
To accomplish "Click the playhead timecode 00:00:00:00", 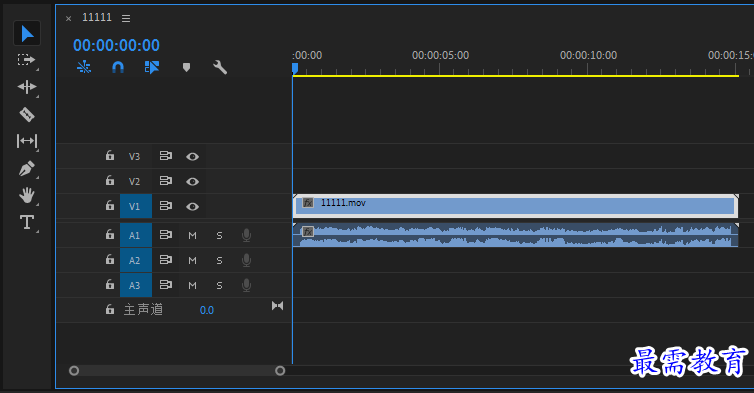I will 116,45.
